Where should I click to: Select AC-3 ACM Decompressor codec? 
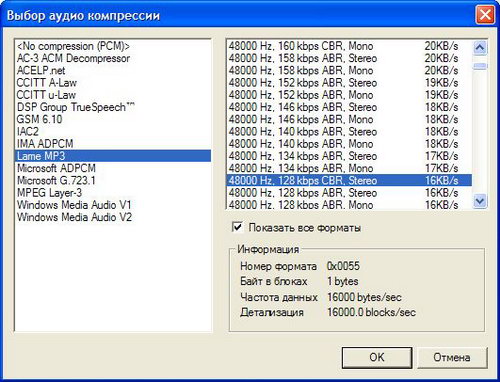(113, 58)
